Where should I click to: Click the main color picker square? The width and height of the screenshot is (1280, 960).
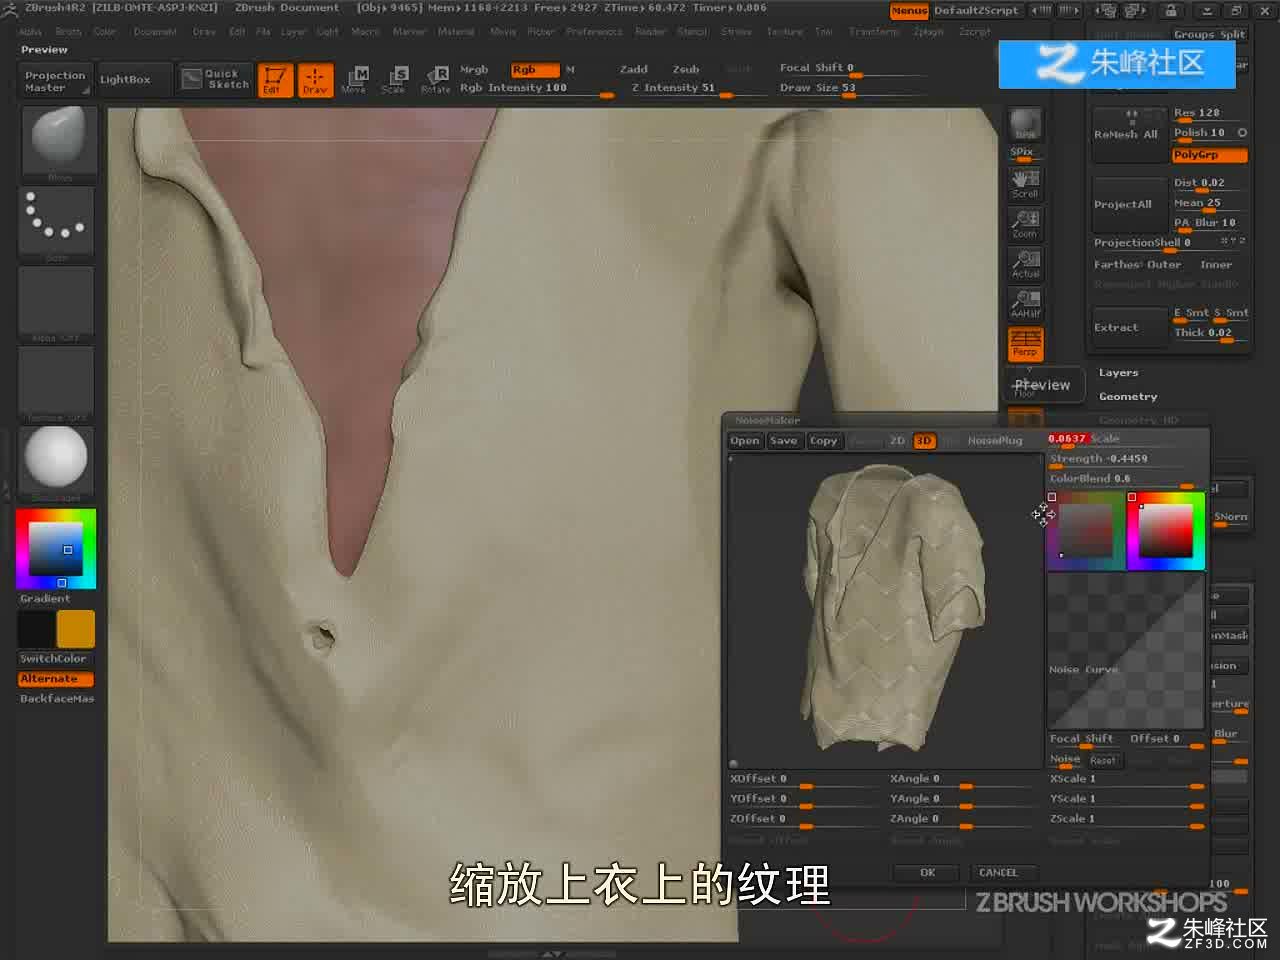[x=55, y=548]
